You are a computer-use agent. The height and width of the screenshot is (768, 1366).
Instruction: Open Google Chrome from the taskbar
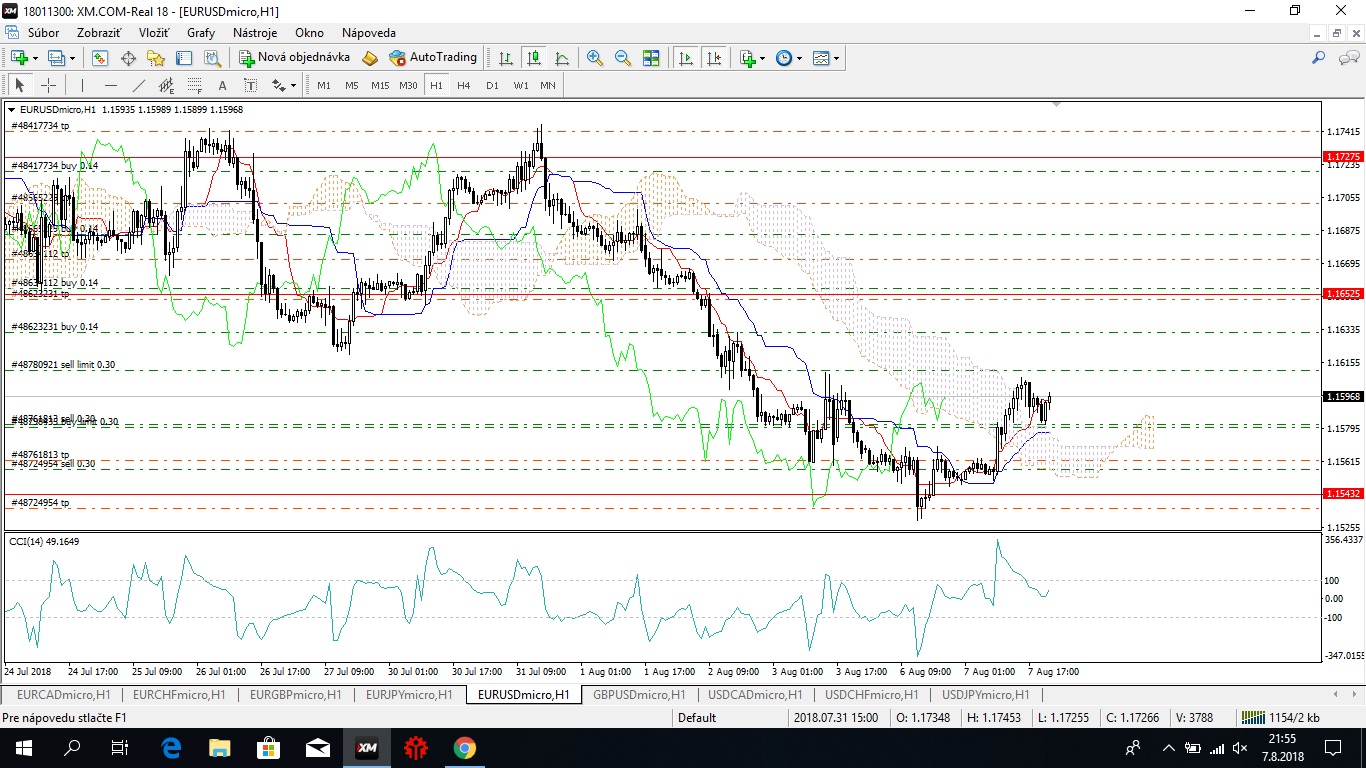[x=464, y=747]
